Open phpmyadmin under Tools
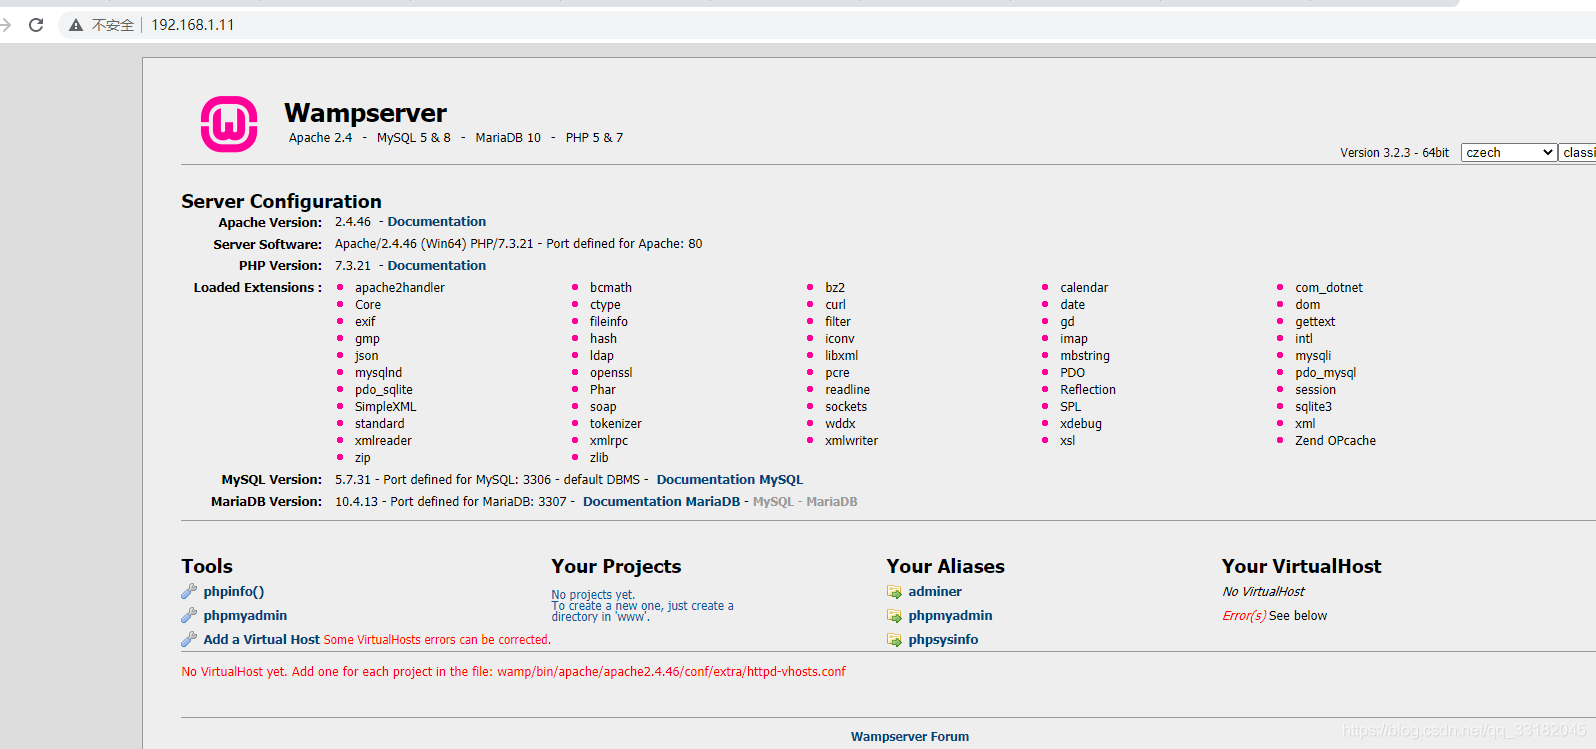Screen dimensions: 1596x749 (245, 616)
